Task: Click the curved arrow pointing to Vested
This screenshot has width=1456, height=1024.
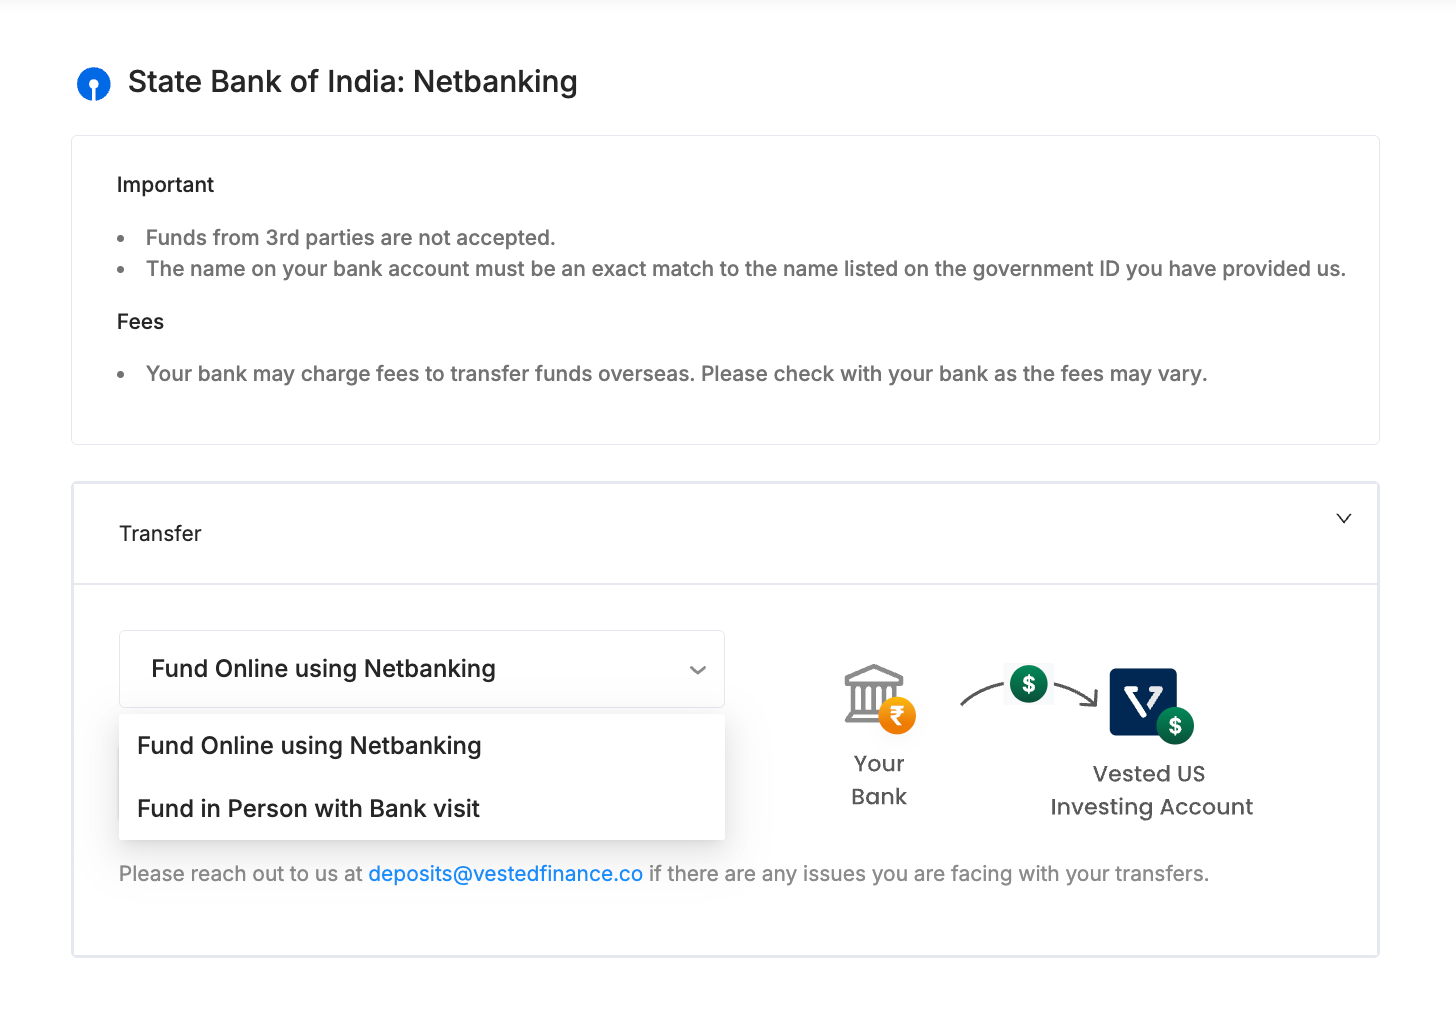Action: tap(1078, 693)
